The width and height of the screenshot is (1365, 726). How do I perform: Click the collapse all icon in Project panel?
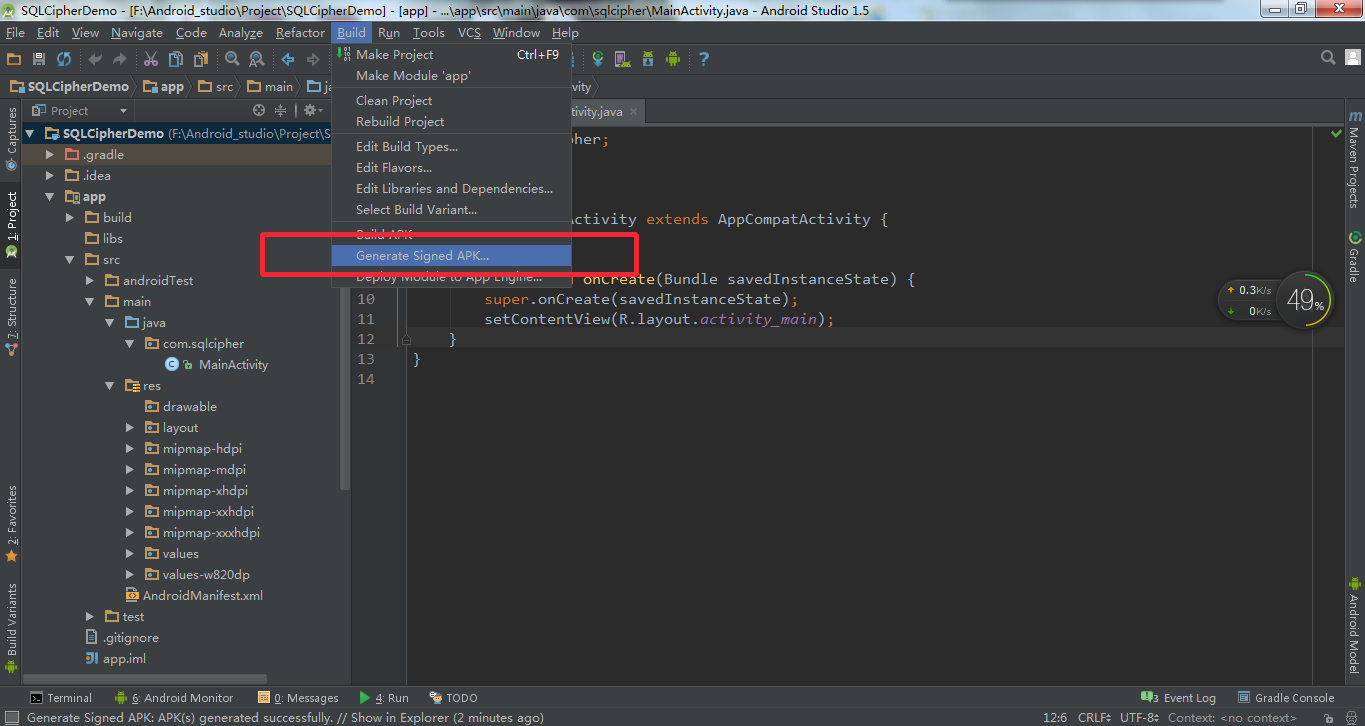tap(281, 110)
